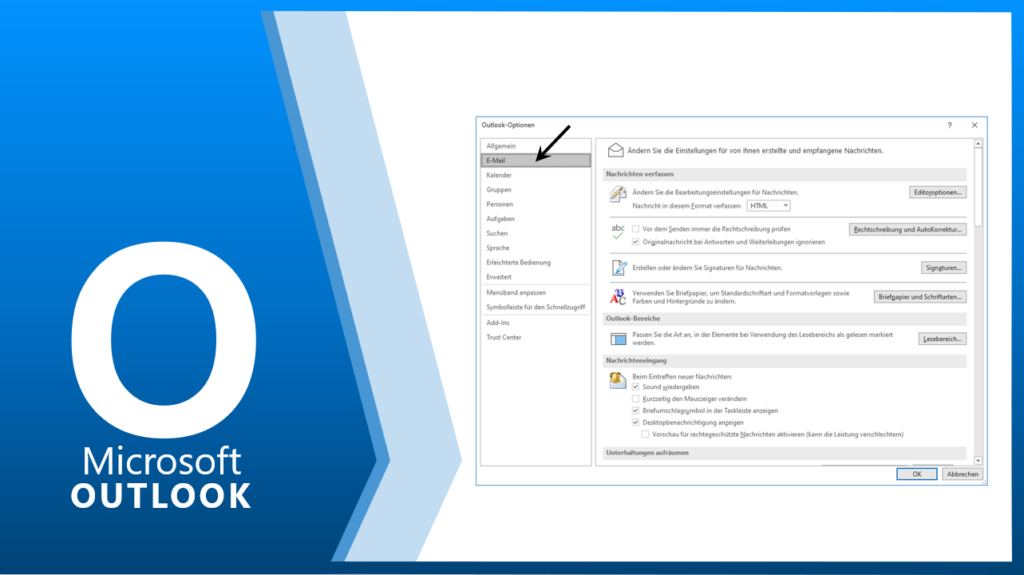Click the Beim Eintreffen neuer Nachrichten label
Image resolution: width=1024 pixels, height=575 pixels.
(x=682, y=376)
